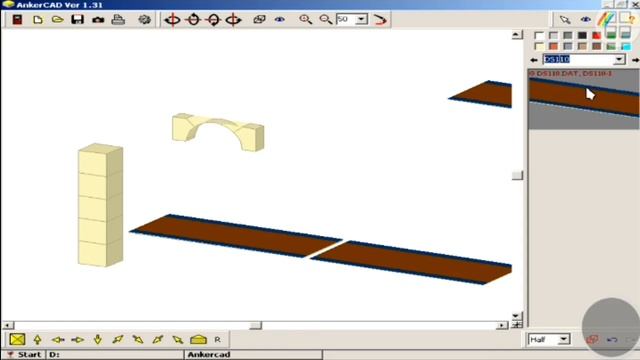The image size is (640, 360).
Task: Click the red exit door icon
Action: click(17, 19)
